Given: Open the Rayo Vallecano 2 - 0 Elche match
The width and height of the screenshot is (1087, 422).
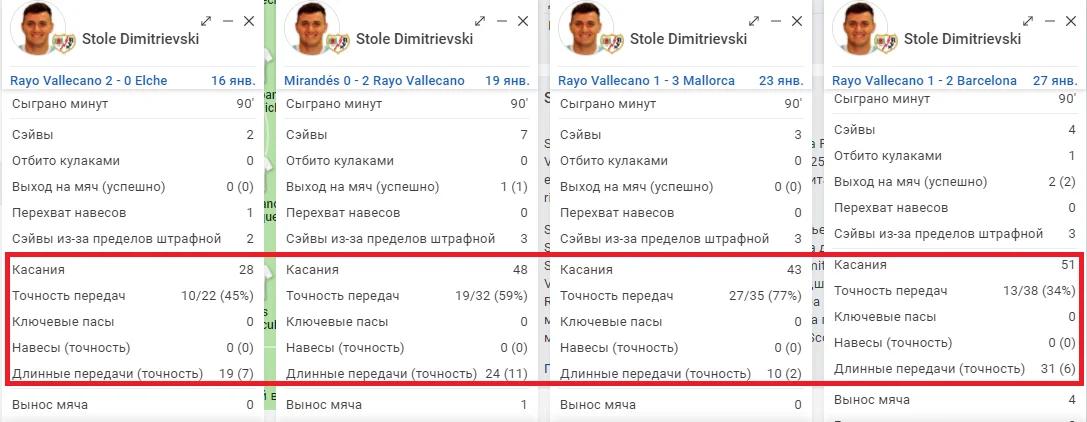Looking at the screenshot, I should 89,81.
